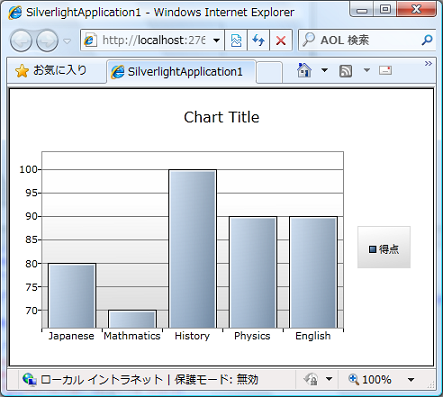Click the Physics bar in chart
443x397 pixels.
click(x=253, y=272)
